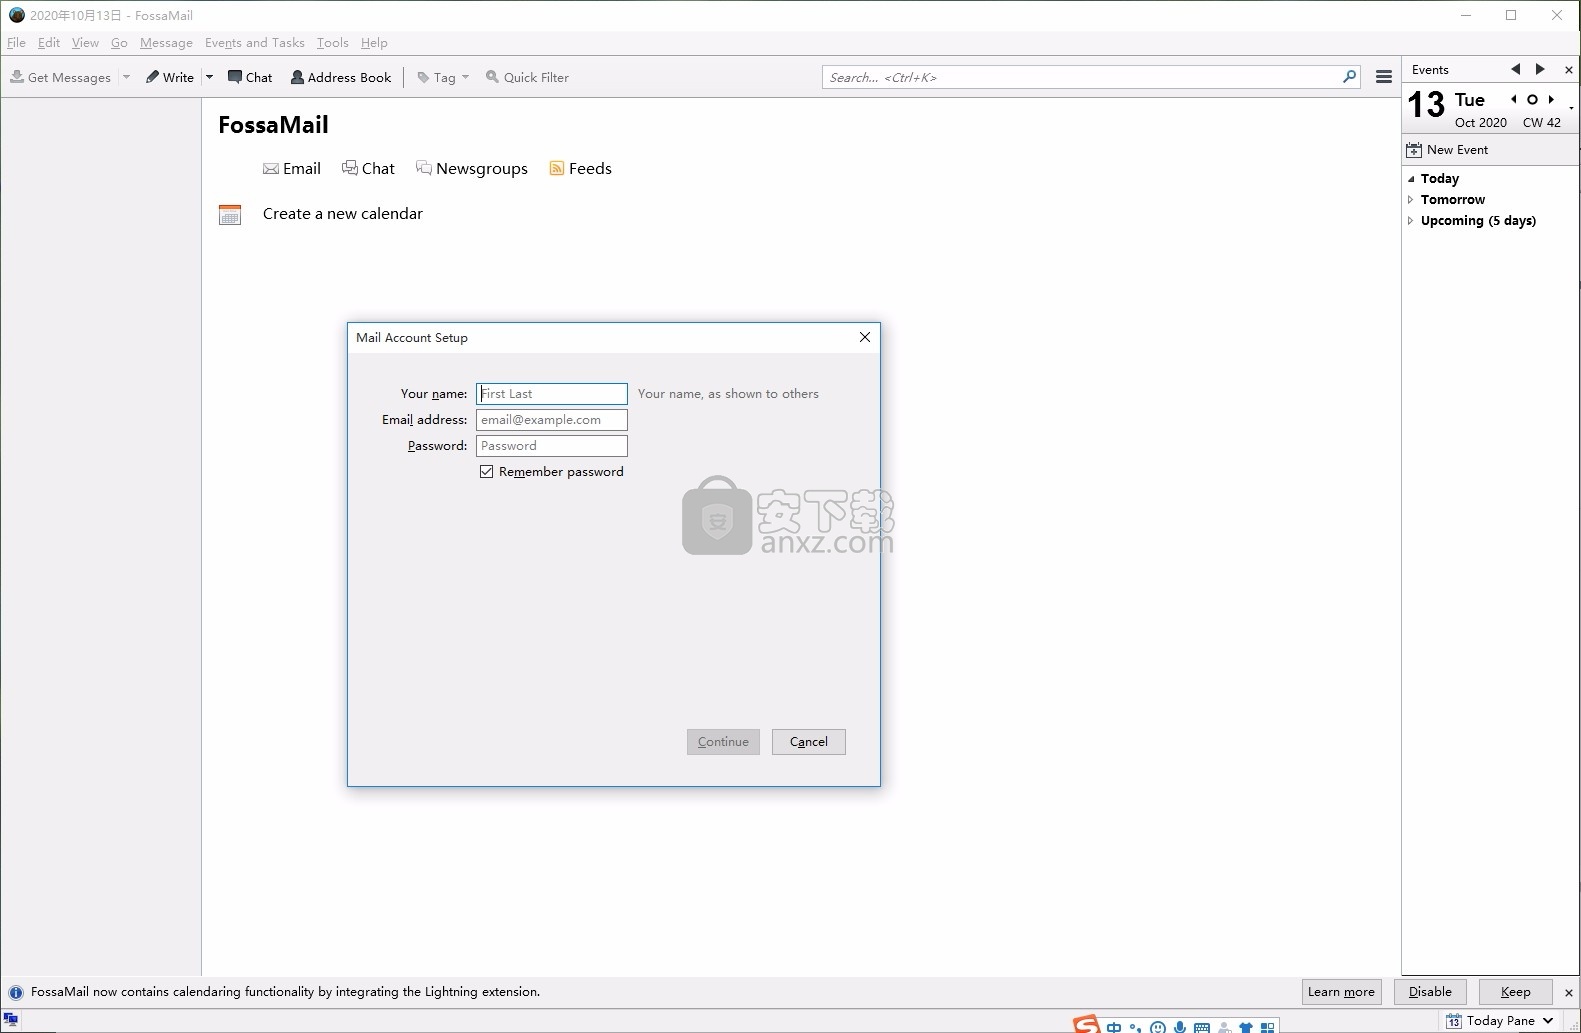
Task: Click Learn more in notification bar
Action: pyautogui.click(x=1341, y=992)
